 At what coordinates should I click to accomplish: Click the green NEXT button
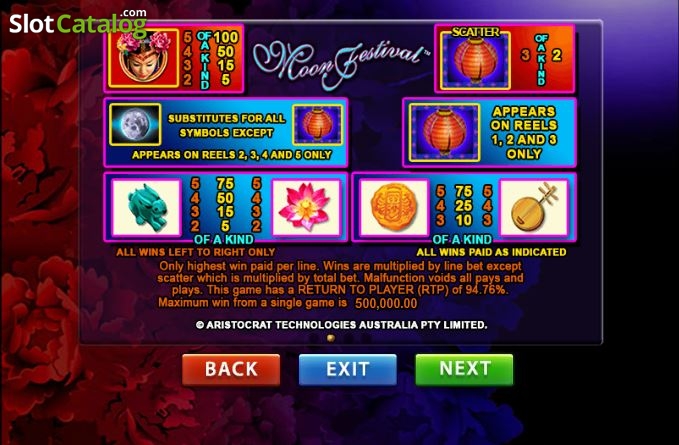[x=464, y=369]
